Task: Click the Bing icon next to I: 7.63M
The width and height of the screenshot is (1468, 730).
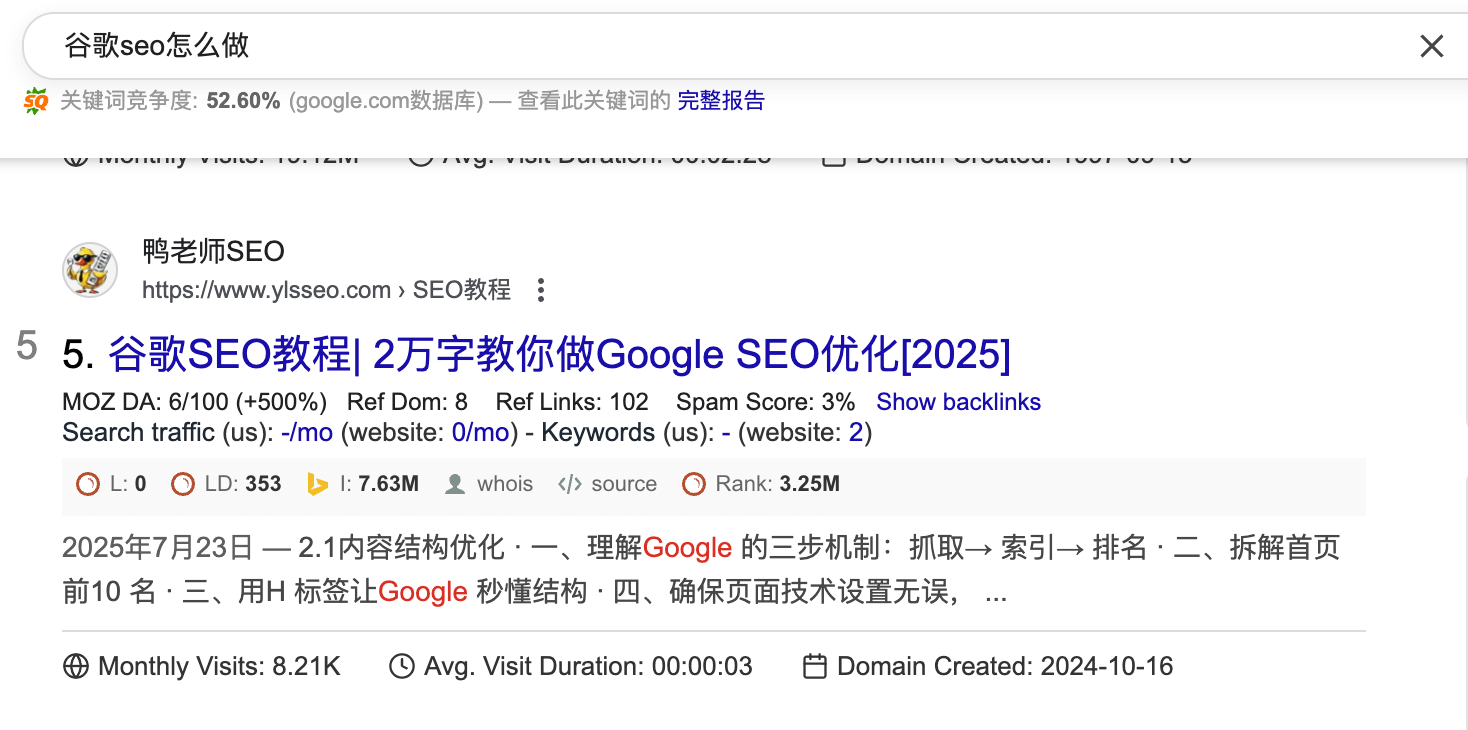Action: coord(318,485)
